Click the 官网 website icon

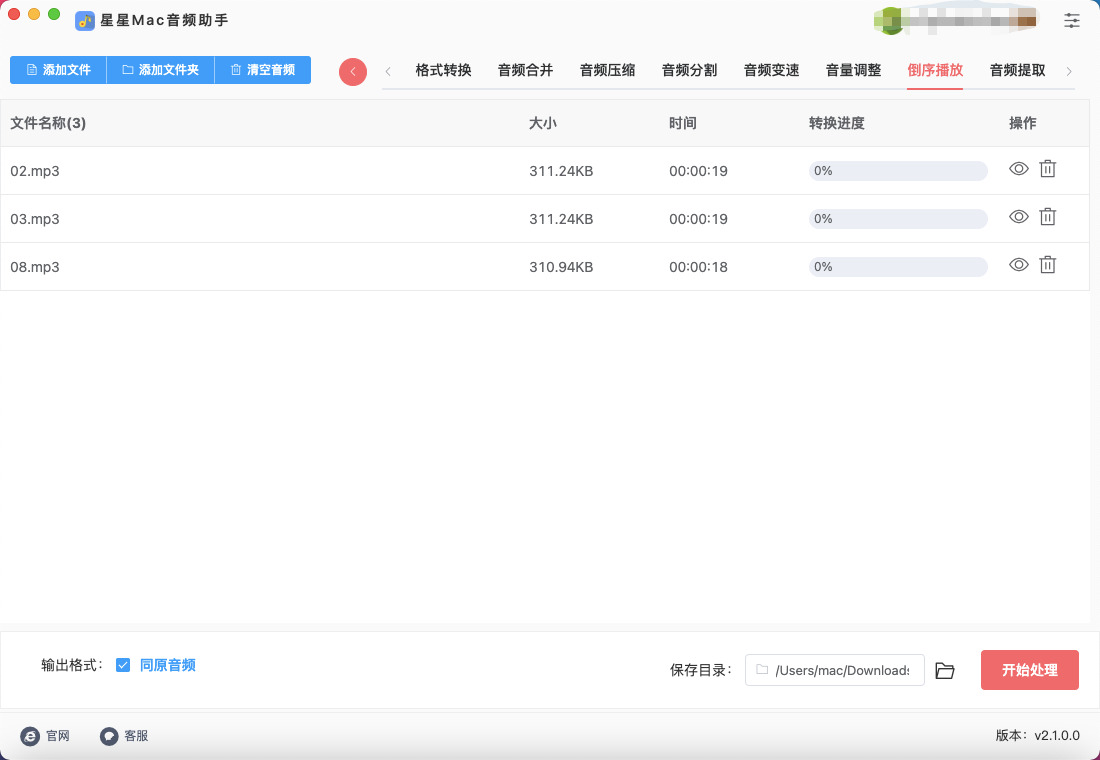pyautogui.click(x=30, y=736)
